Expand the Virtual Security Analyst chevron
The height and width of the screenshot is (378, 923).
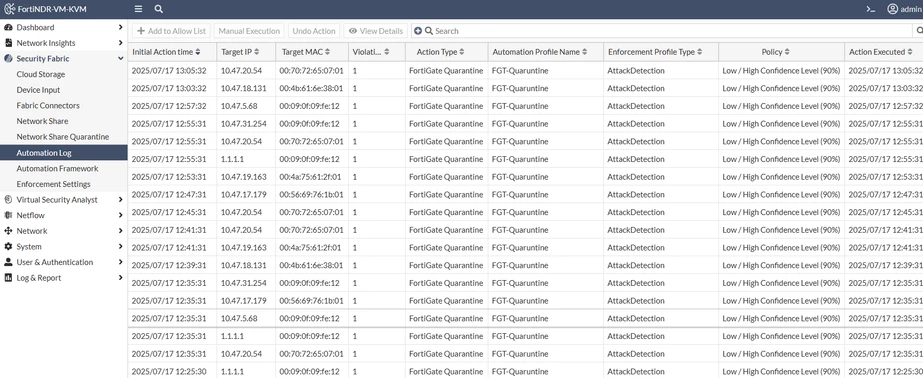pos(120,200)
